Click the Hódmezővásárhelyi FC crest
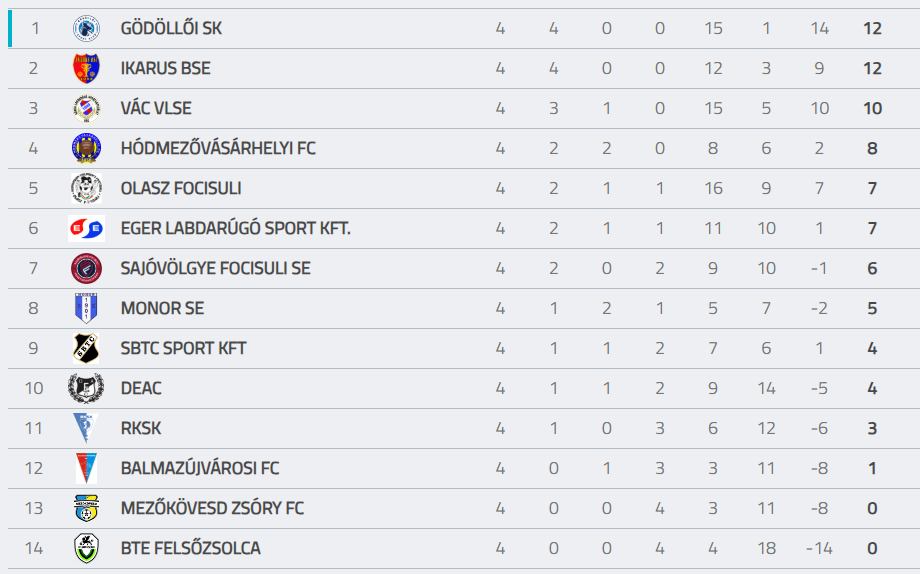 click(86, 148)
